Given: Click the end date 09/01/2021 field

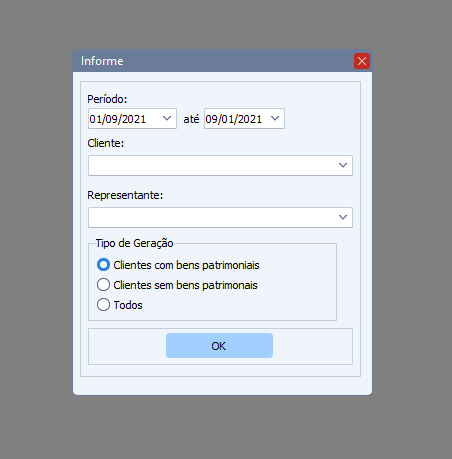Looking at the screenshot, I should [236, 118].
